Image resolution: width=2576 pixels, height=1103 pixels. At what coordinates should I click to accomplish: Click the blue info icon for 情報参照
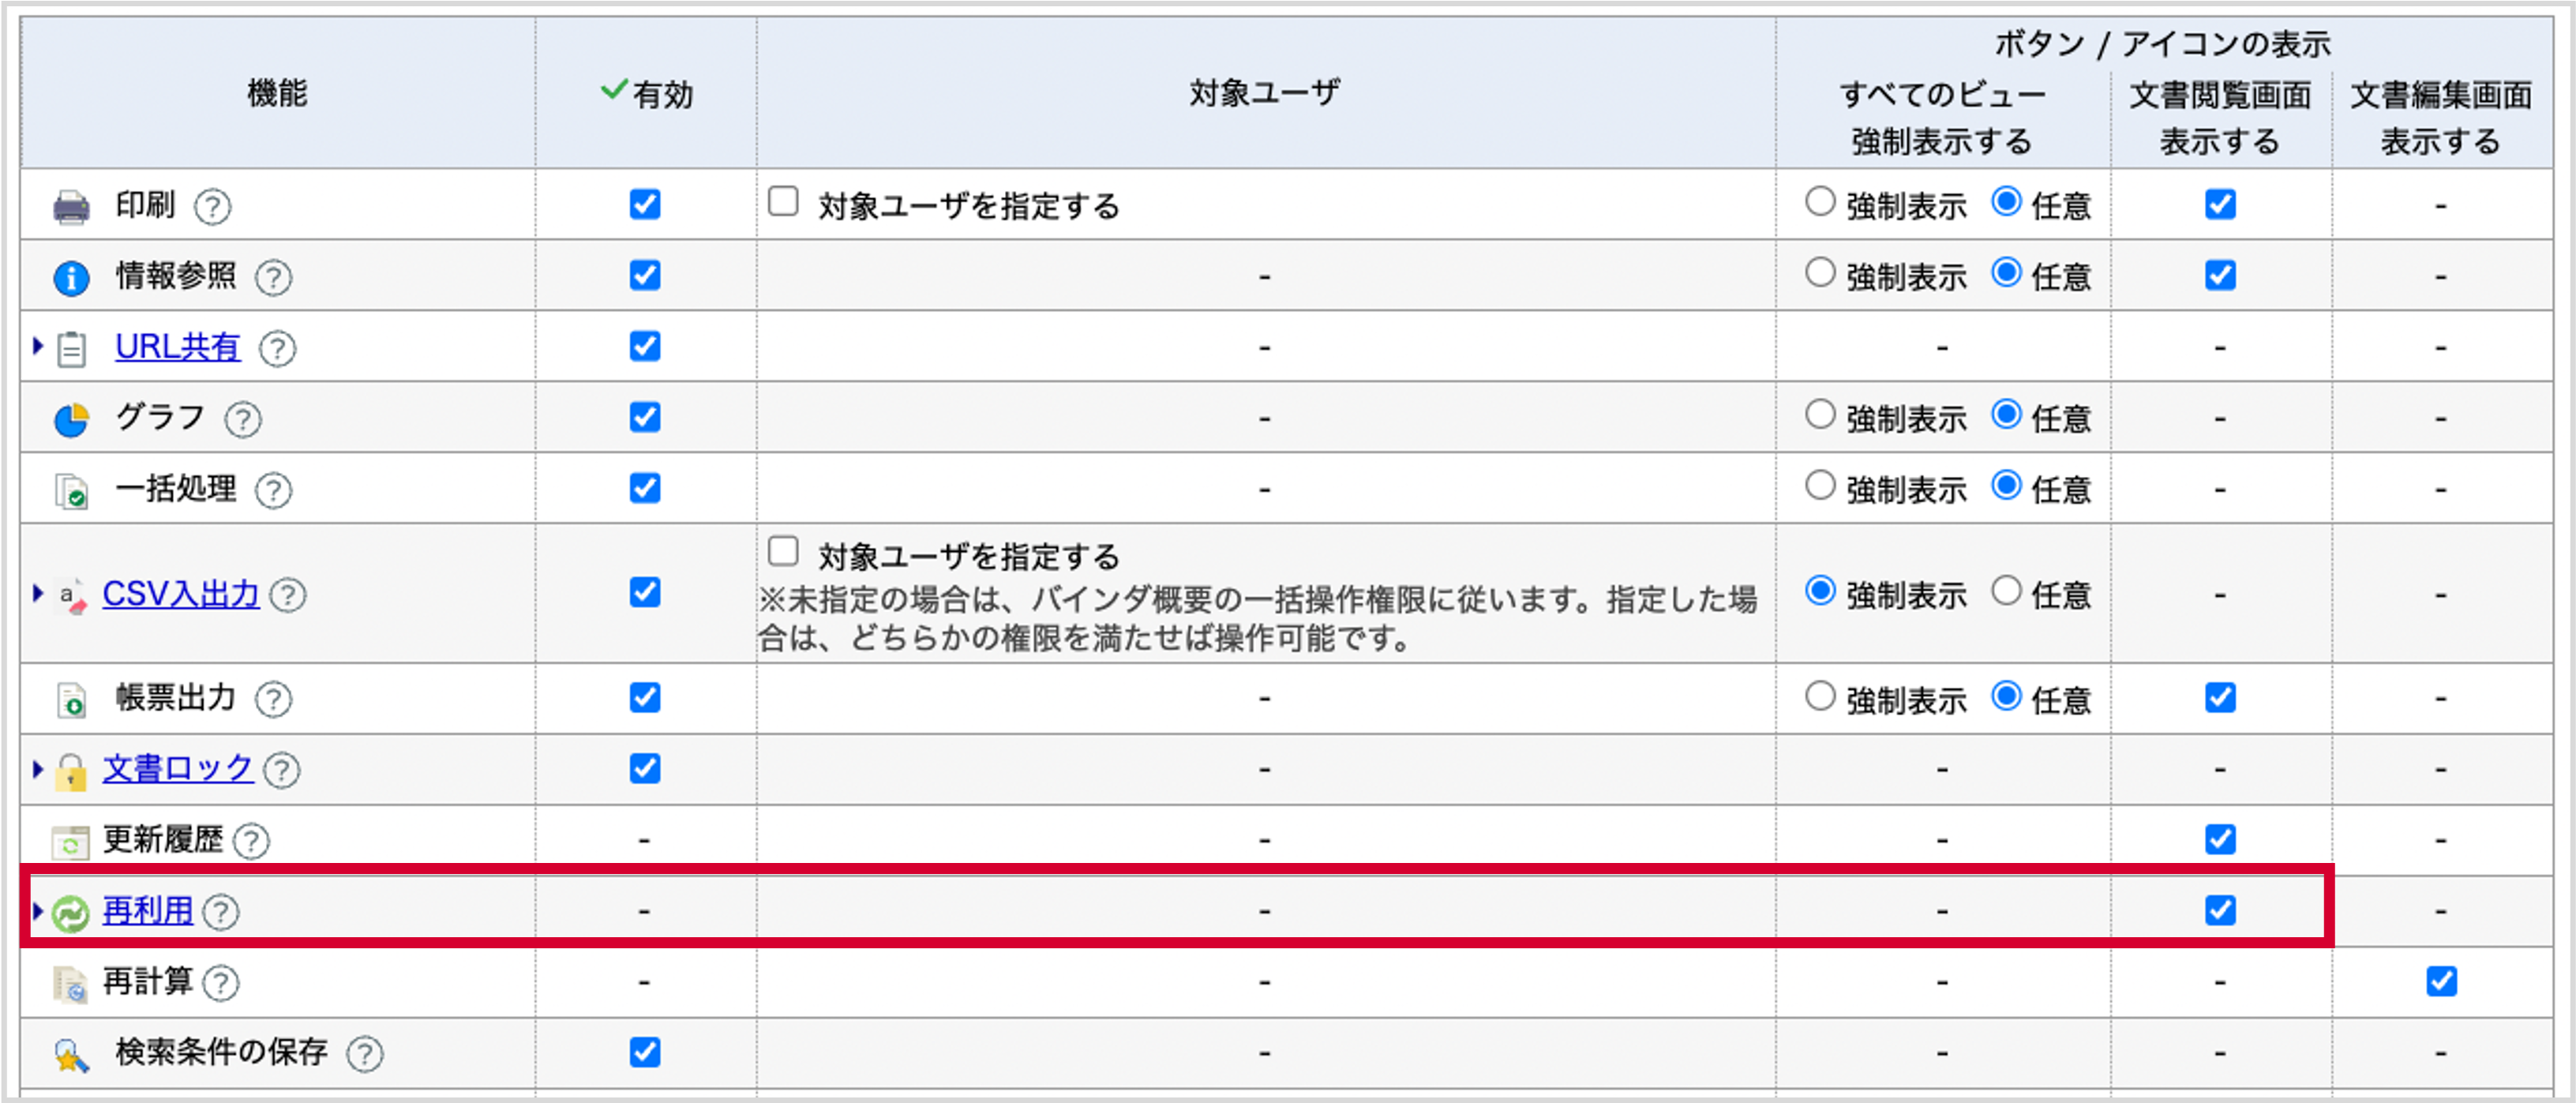71,277
